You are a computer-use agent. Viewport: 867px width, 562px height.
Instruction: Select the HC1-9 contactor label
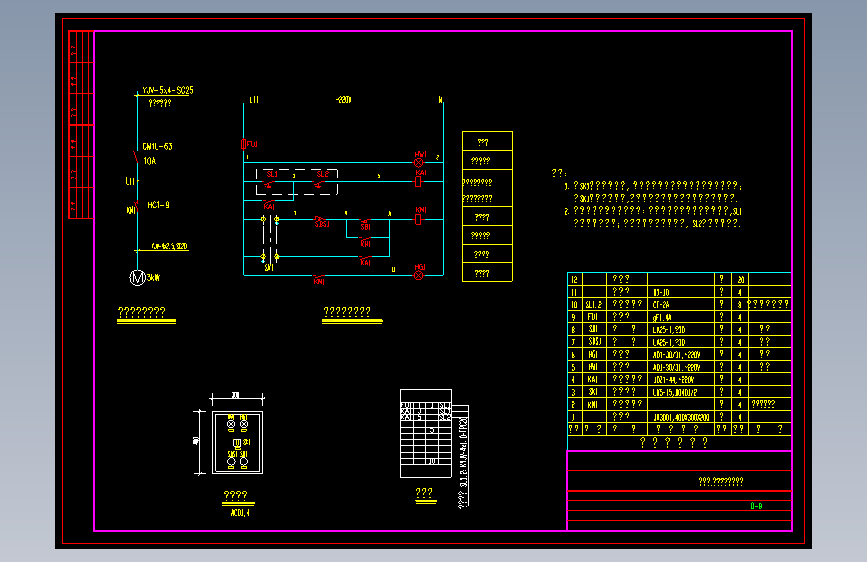158,205
